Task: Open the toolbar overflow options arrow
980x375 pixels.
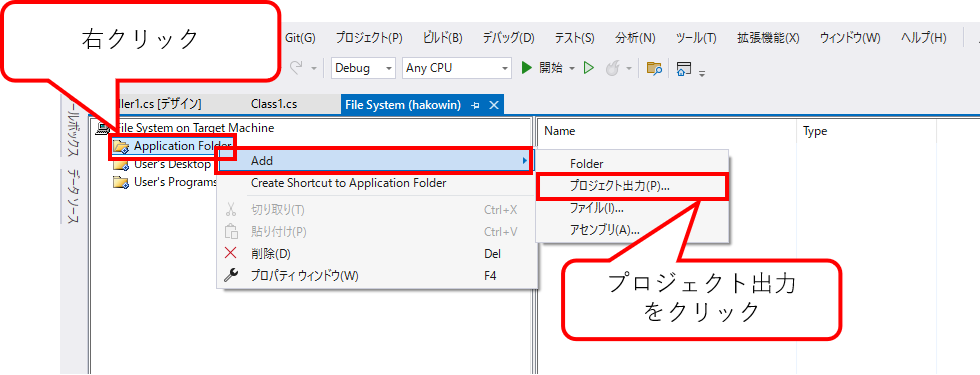Action: coord(702,74)
